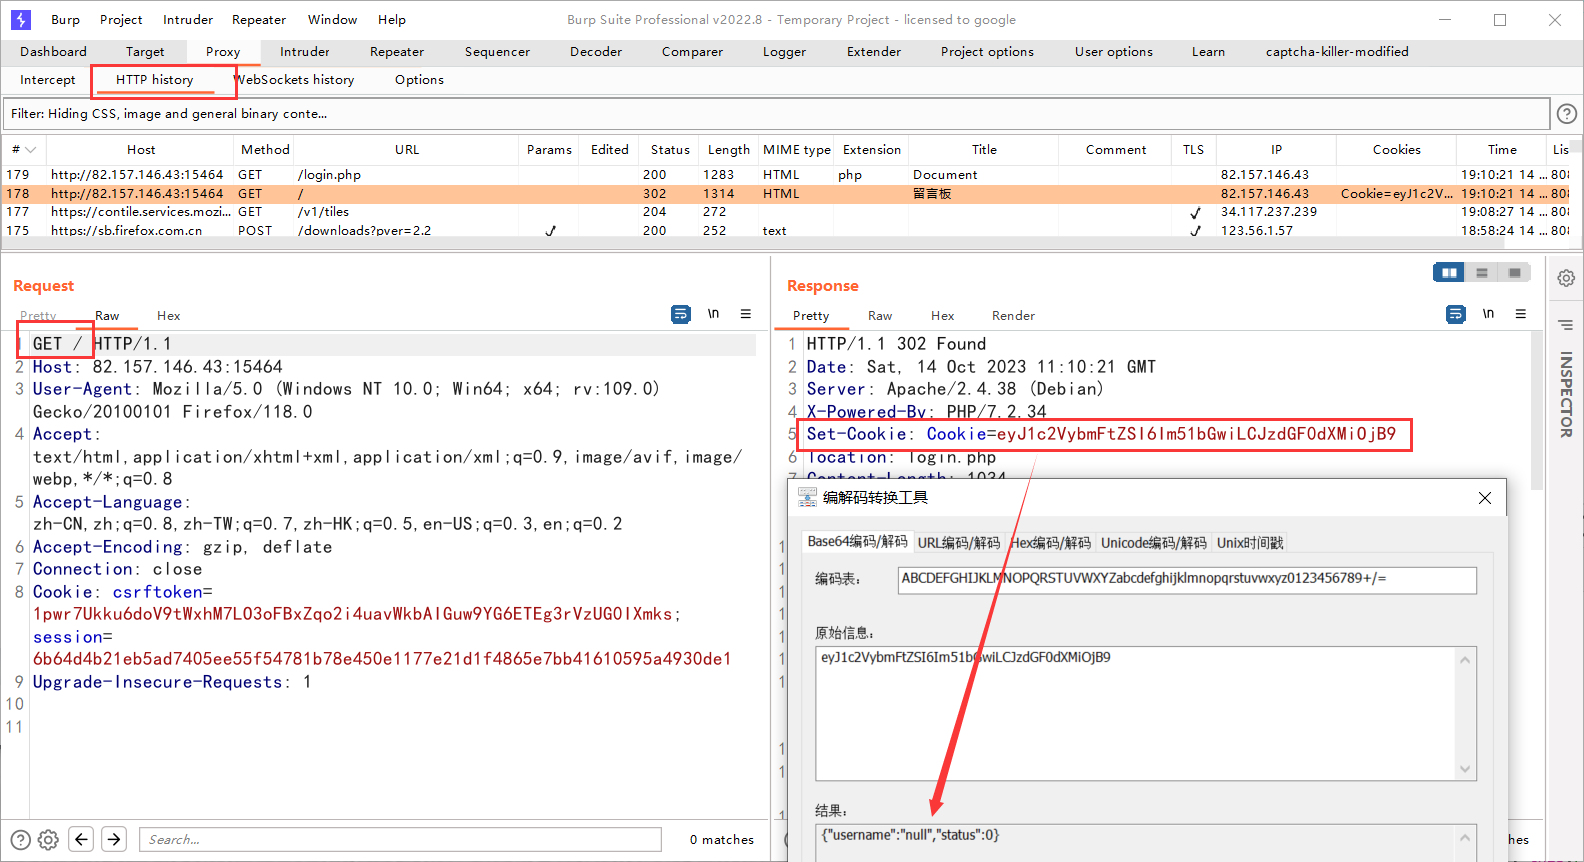The width and height of the screenshot is (1584, 862).
Task: Switch to the Comparer tab
Action: tap(692, 51)
